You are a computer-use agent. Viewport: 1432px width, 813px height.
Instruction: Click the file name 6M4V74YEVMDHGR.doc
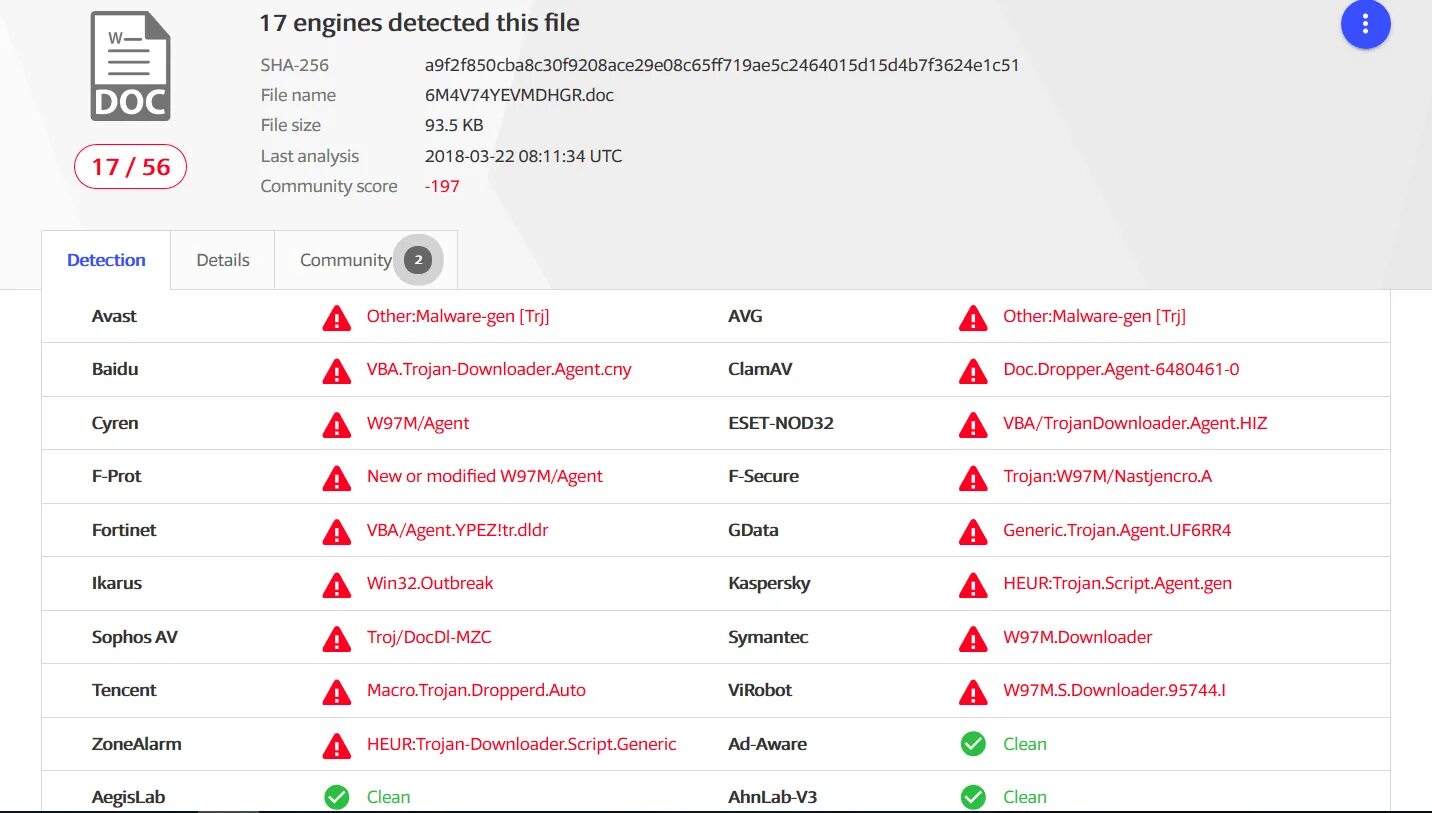pos(519,95)
